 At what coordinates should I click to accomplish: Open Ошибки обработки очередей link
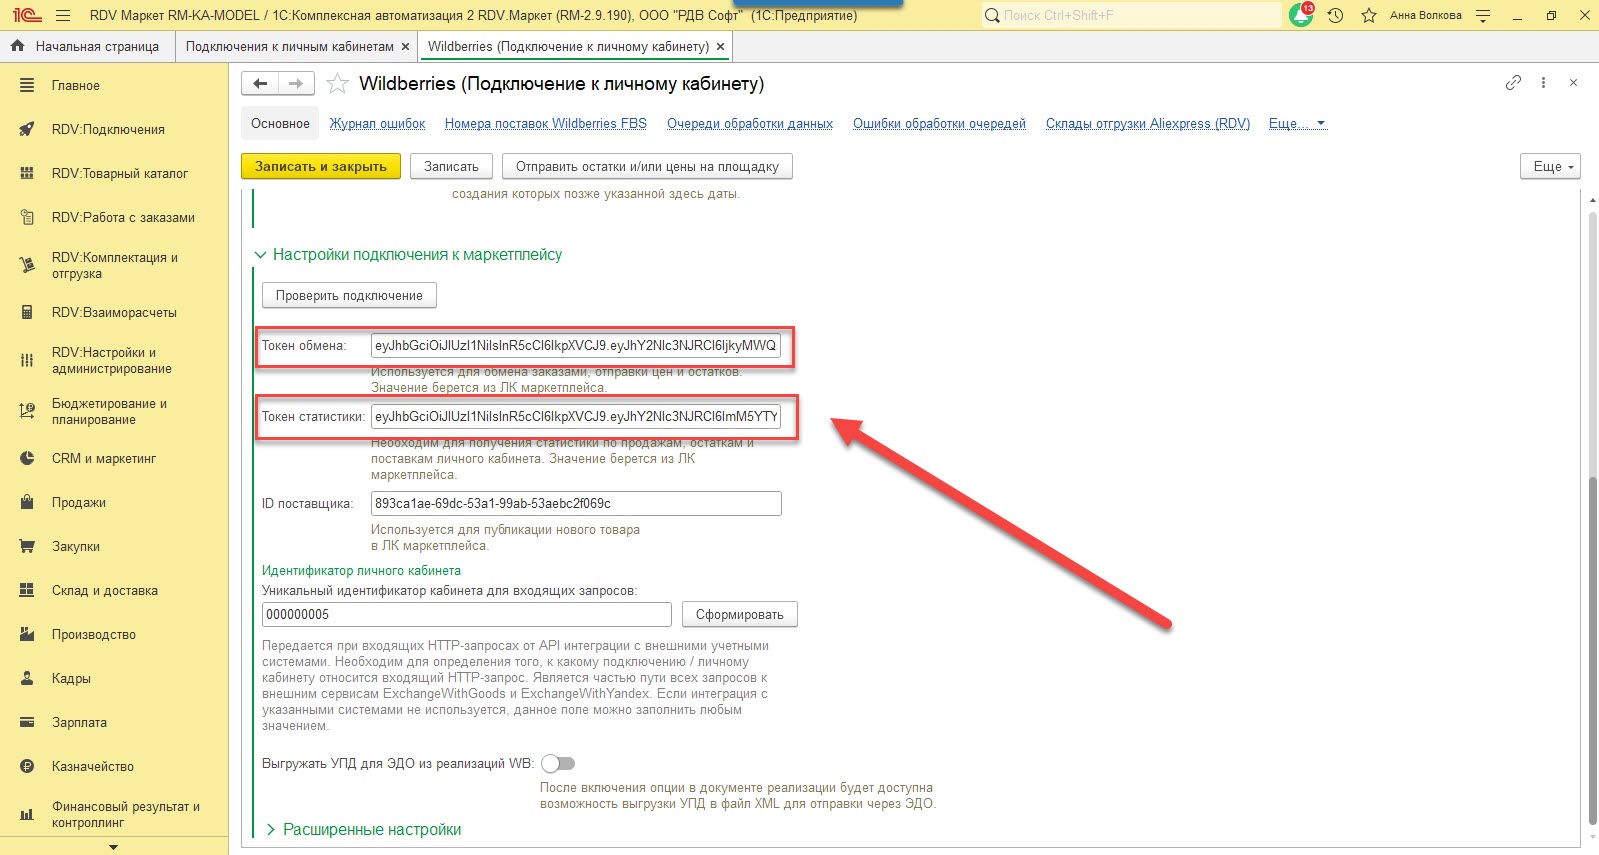click(939, 124)
